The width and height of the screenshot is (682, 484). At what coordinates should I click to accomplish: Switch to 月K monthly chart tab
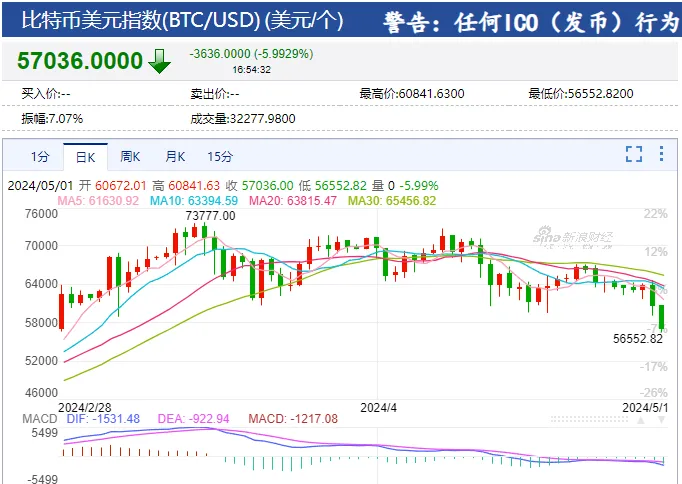click(x=175, y=156)
